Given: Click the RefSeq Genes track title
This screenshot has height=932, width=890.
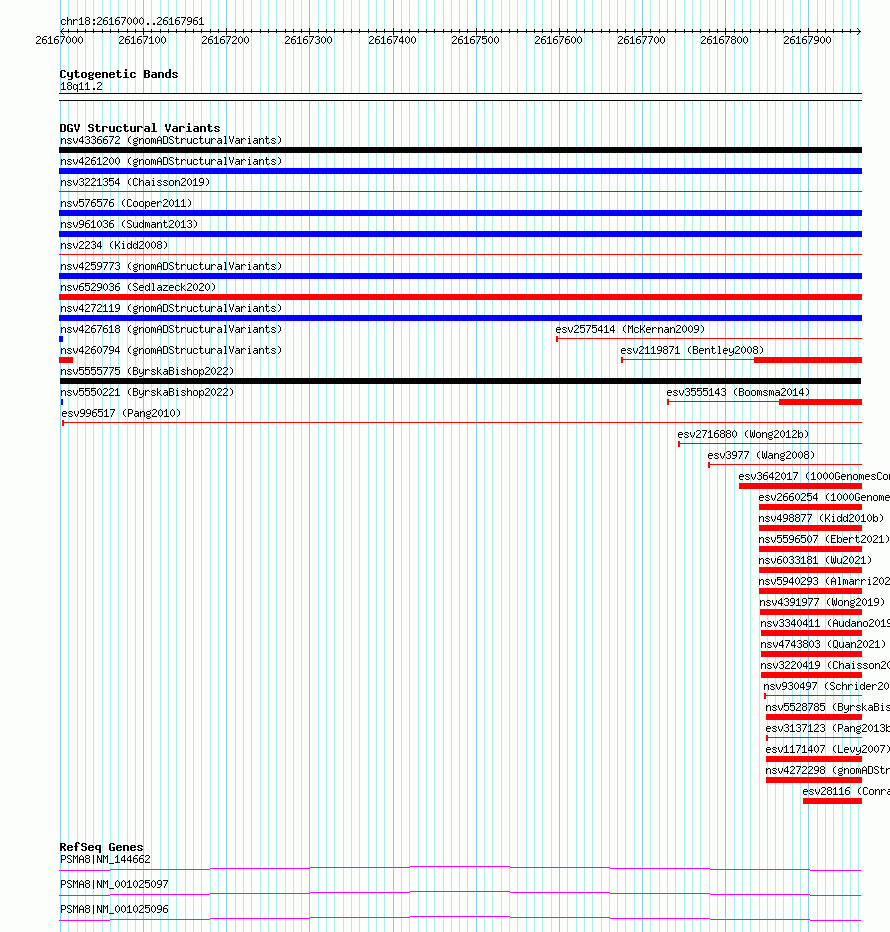Looking at the screenshot, I should tap(101, 847).
